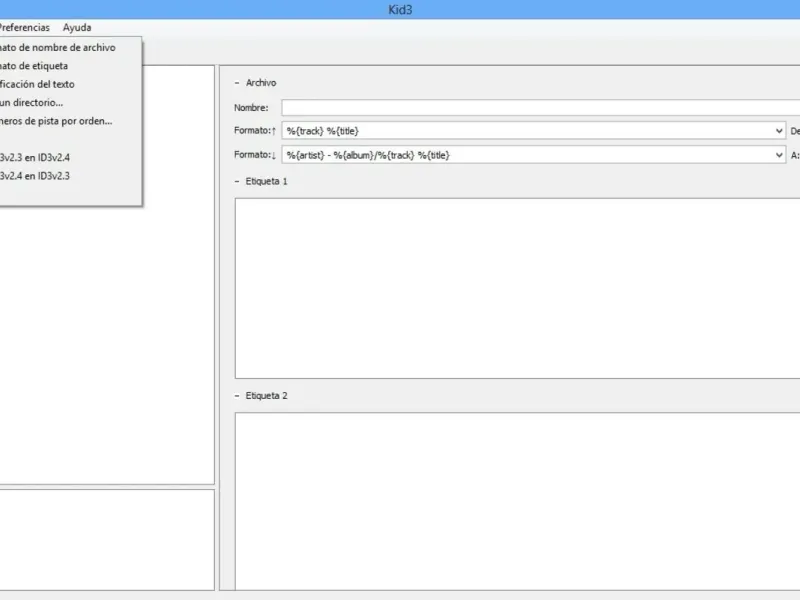The height and width of the screenshot is (600, 800).
Task: Collapse the Archivo section
Action: point(237,83)
